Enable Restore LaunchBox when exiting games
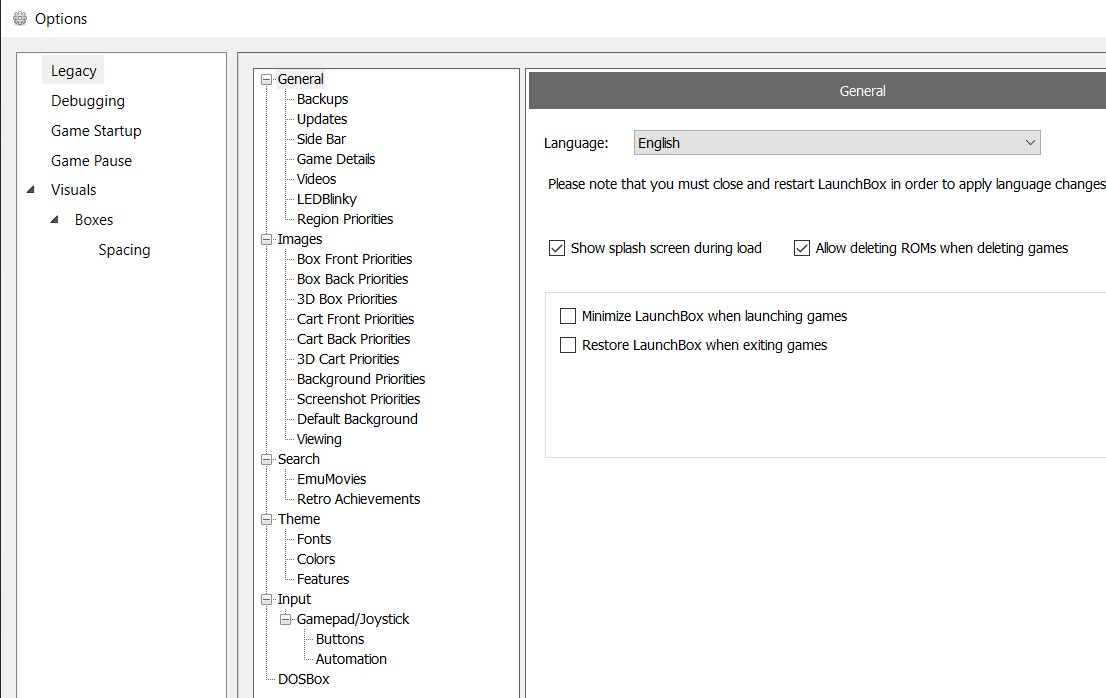Screen dimensions: 1106x698 [568, 345]
